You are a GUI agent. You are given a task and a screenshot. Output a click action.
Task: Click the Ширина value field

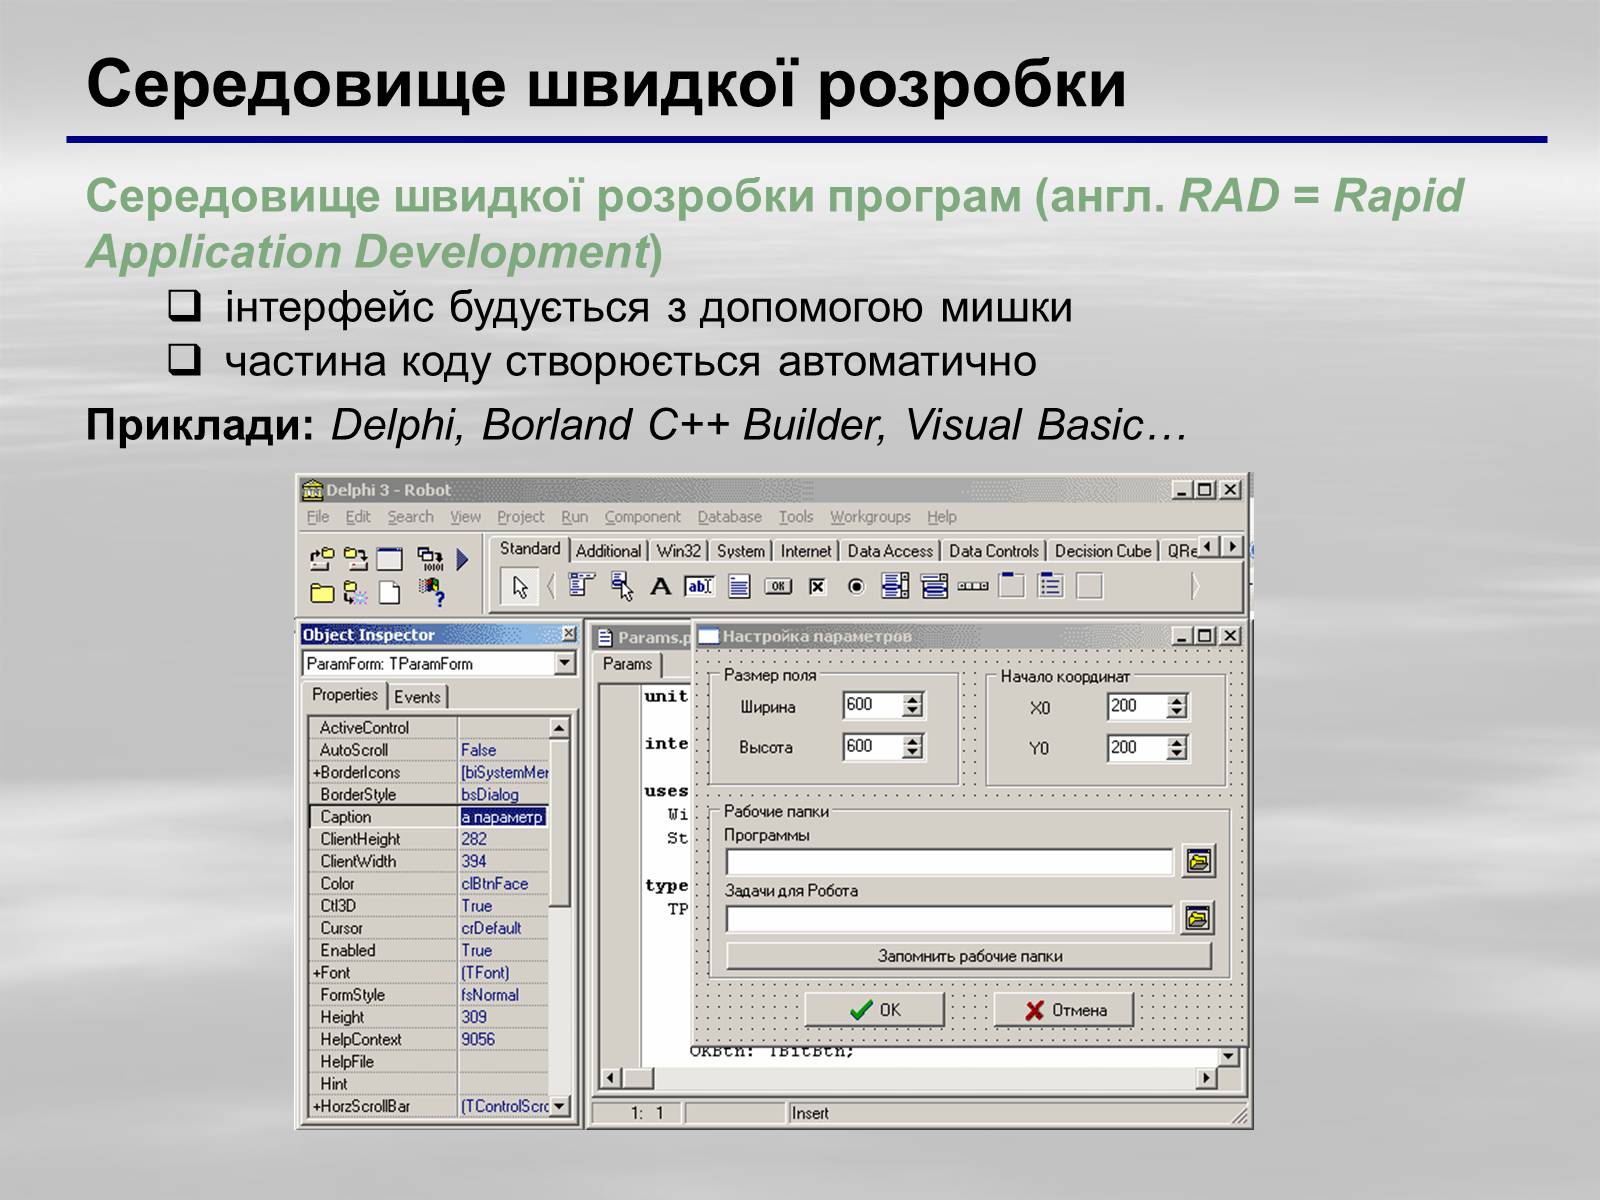(x=873, y=705)
